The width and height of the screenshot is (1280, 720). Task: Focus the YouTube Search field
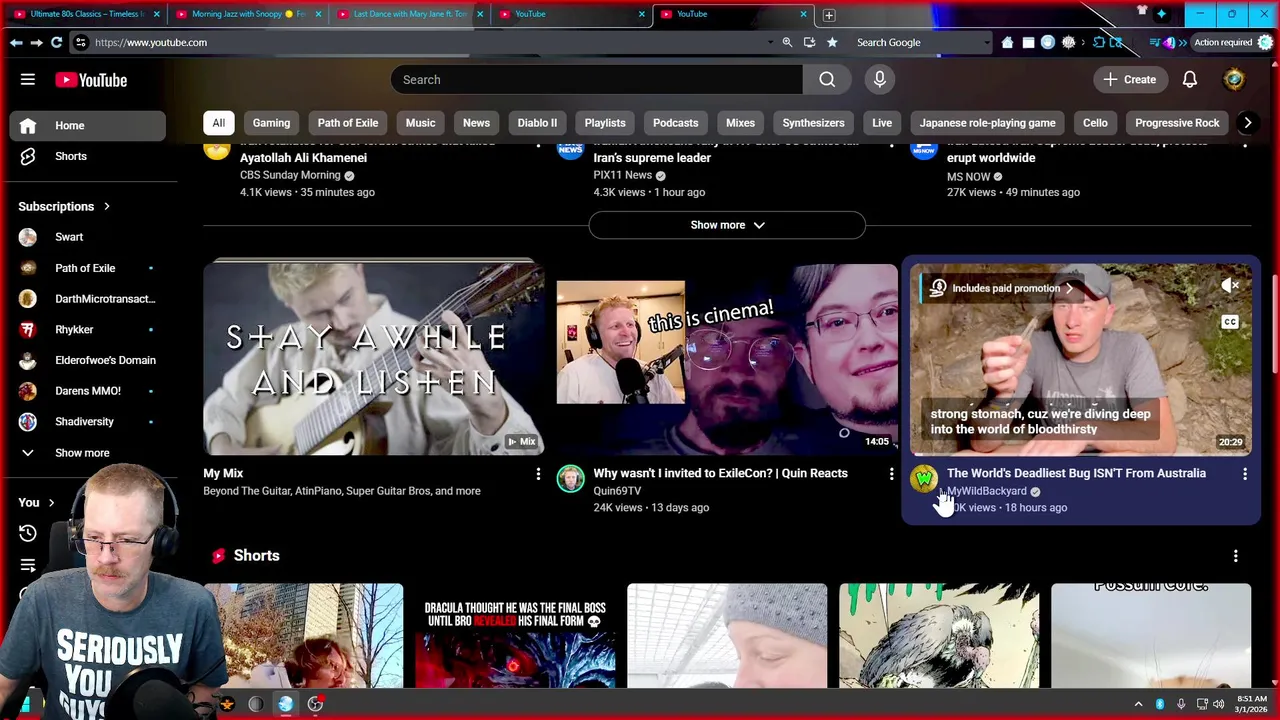click(x=597, y=80)
